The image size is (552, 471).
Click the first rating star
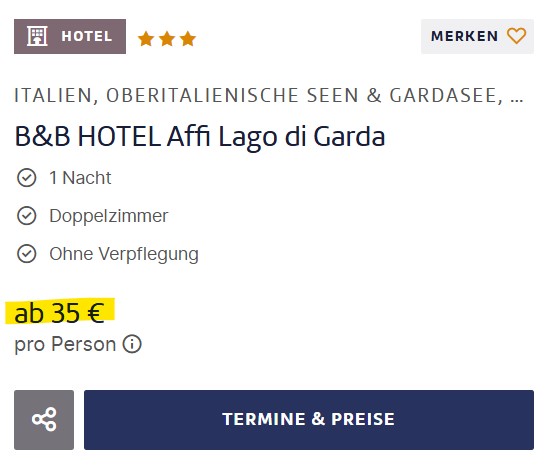point(146,39)
